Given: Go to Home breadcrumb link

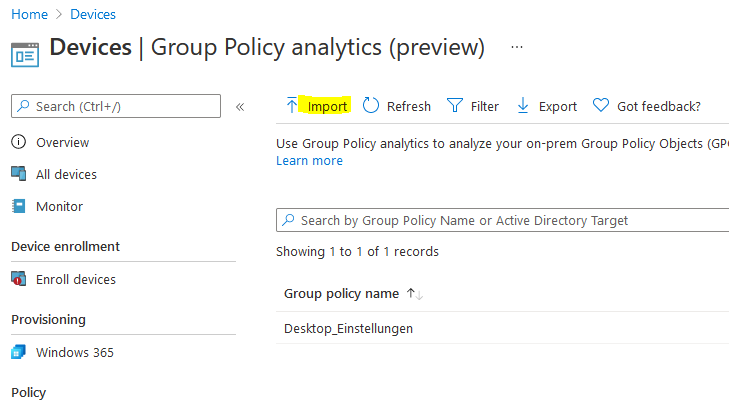Looking at the screenshot, I should [x=29, y=15].
